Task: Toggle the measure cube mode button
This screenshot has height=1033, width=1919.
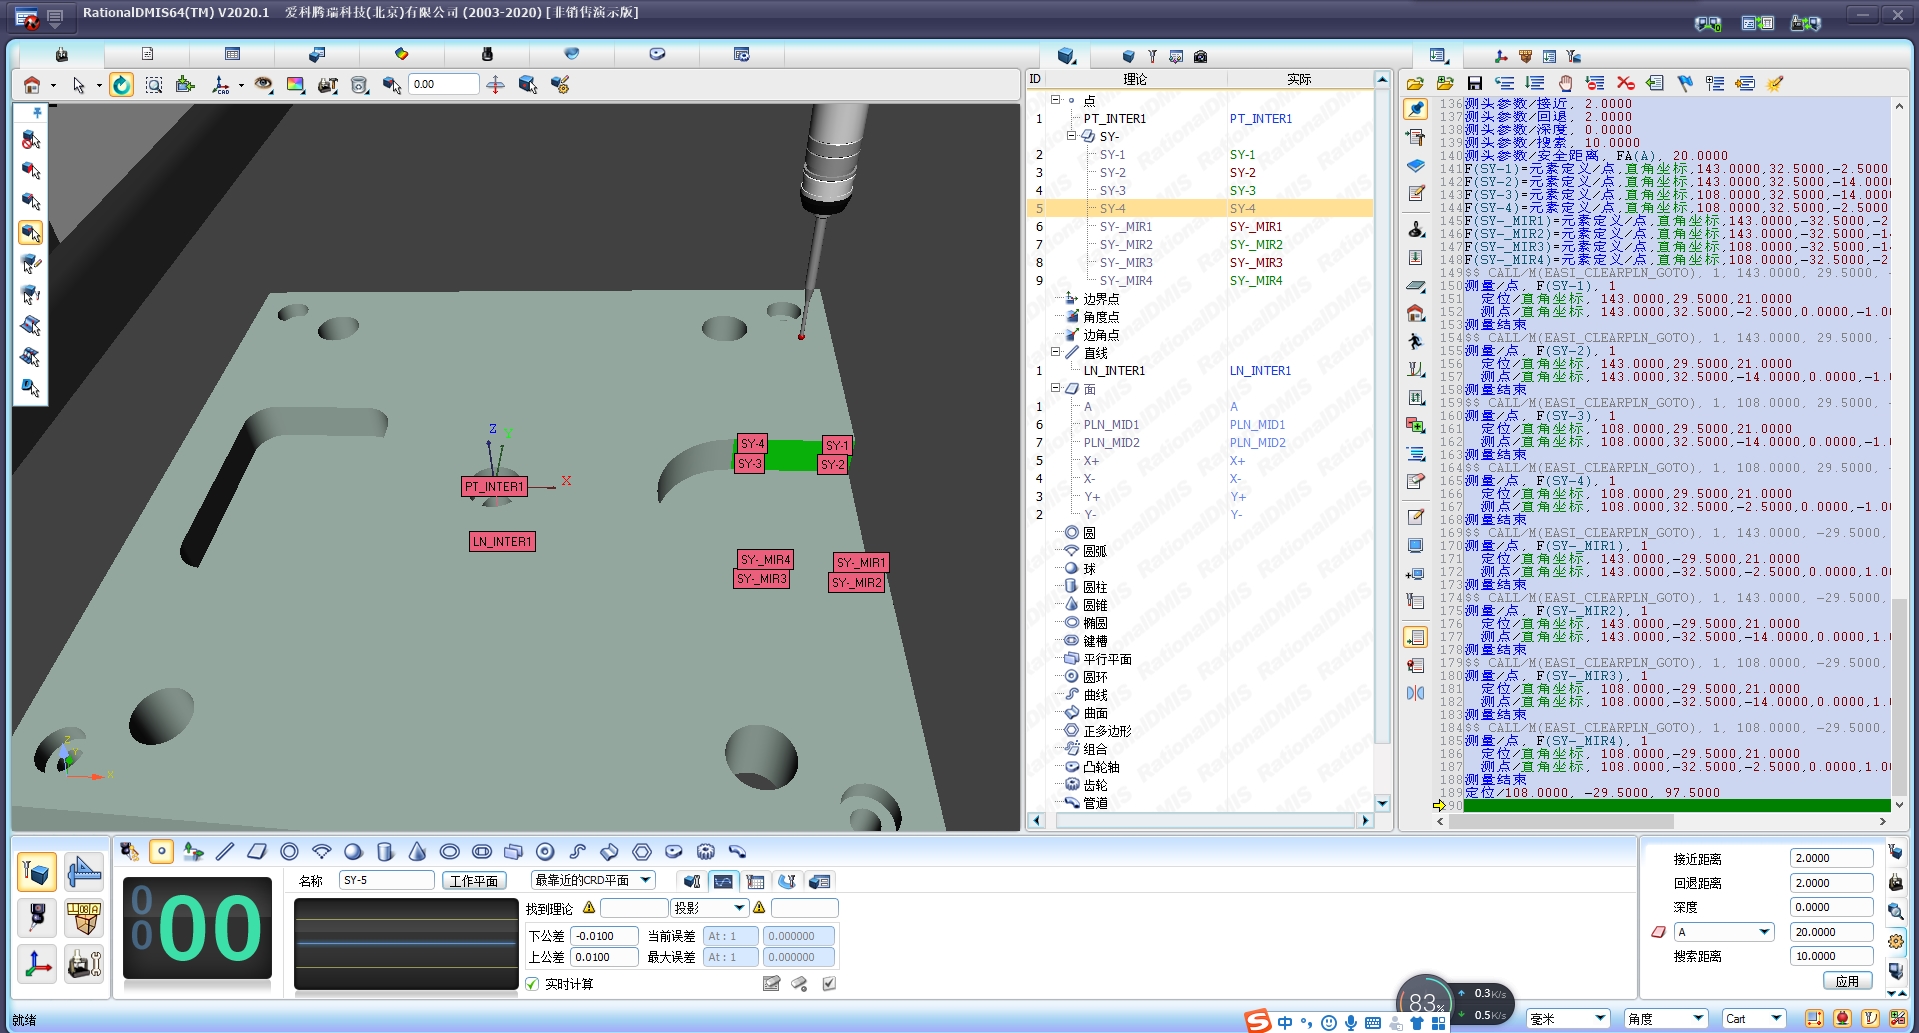Action: pos(37,873)
